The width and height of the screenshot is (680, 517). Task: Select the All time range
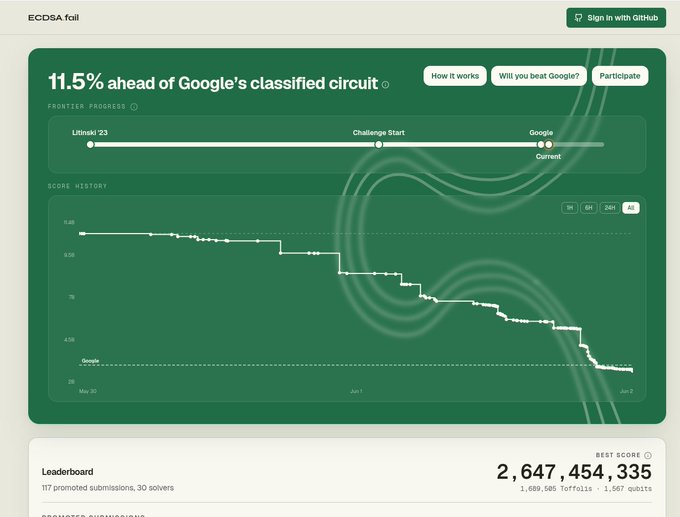coord(631,208)
